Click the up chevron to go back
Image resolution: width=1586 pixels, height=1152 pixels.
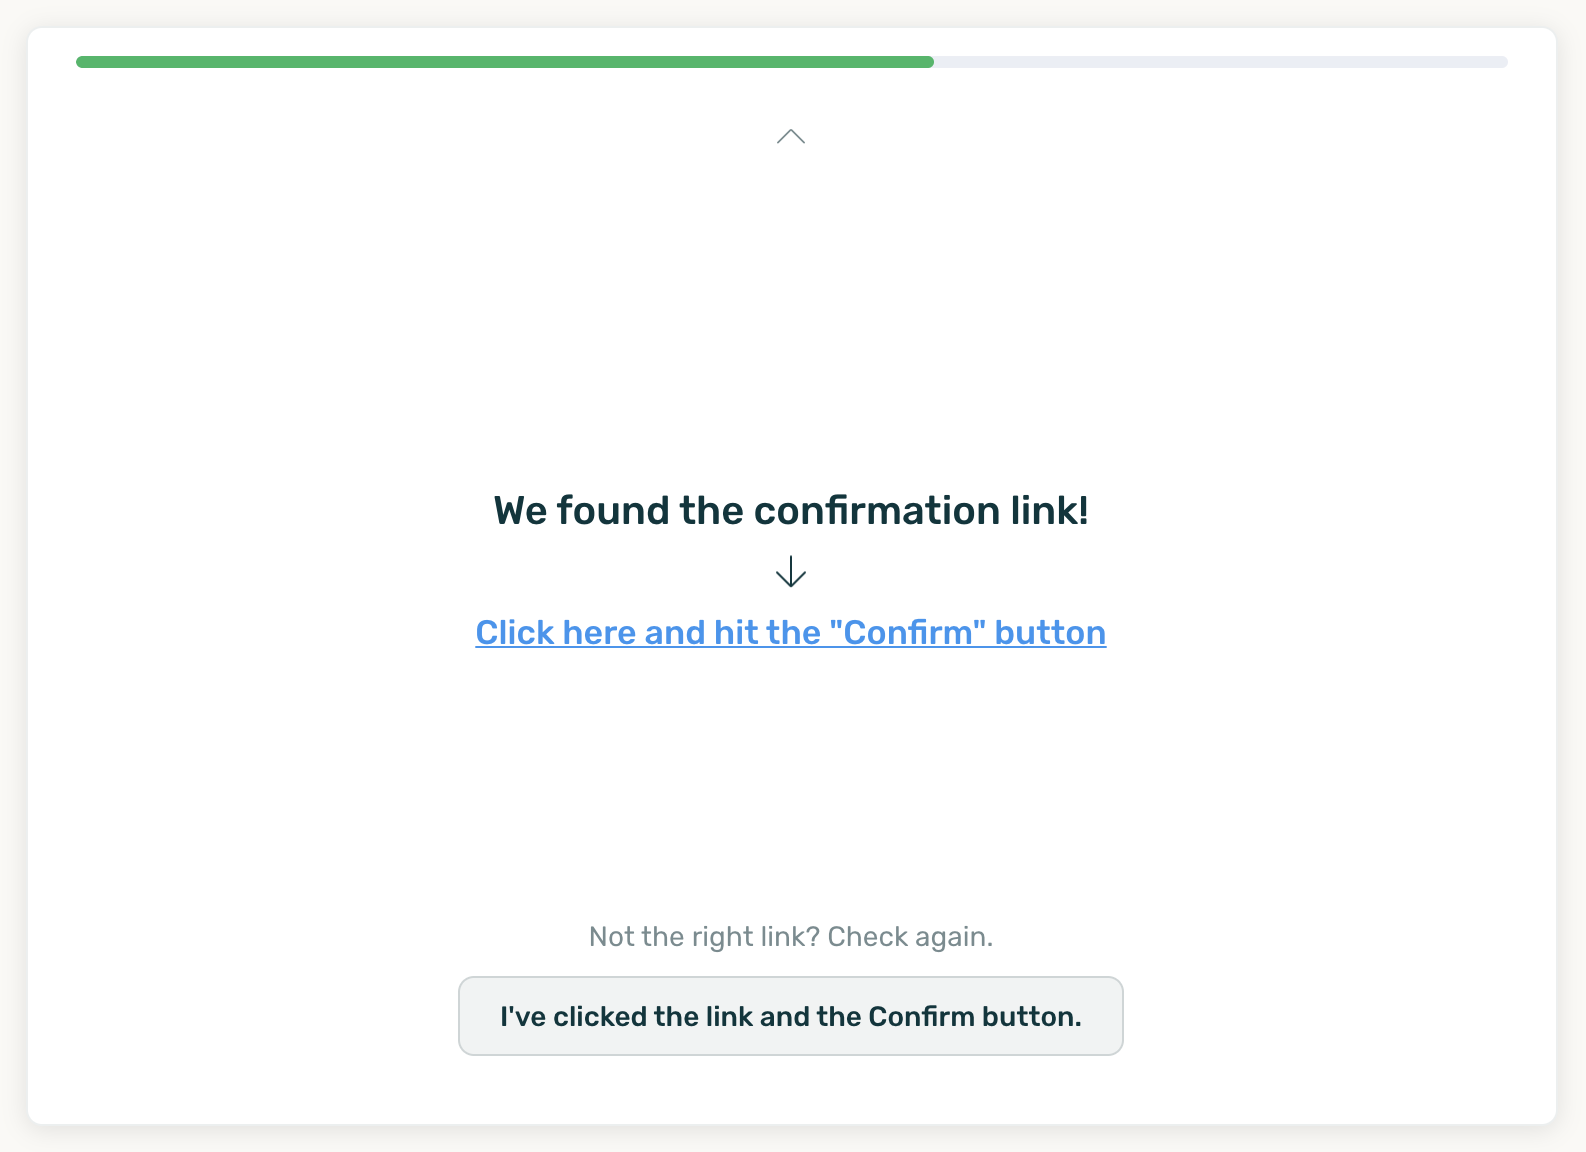click(x=791, y=137)
